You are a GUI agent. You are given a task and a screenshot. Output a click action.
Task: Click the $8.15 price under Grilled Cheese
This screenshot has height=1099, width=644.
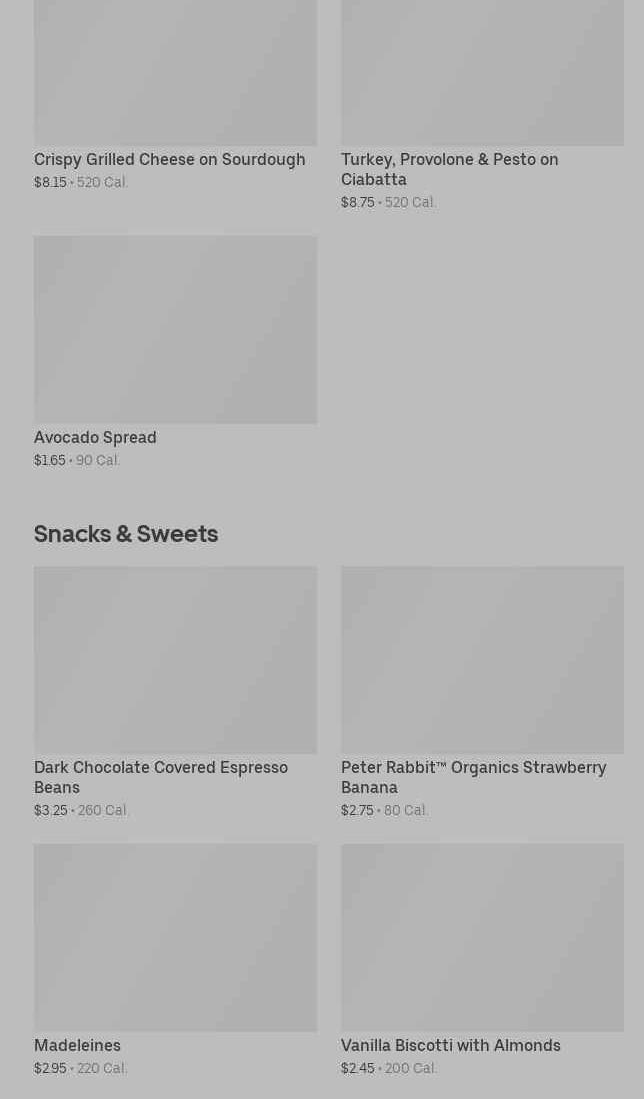click(x=50, y=182)
